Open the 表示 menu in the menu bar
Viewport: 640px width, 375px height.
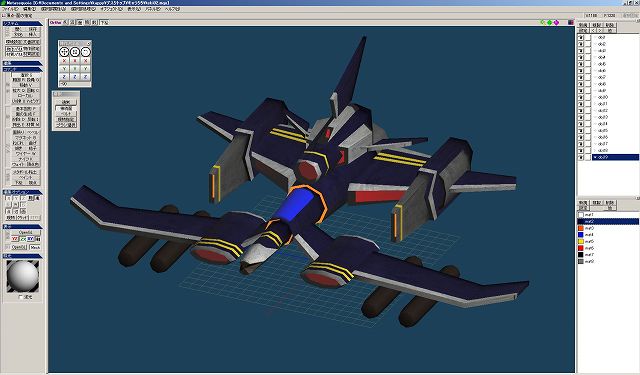[x=133, y=9]
